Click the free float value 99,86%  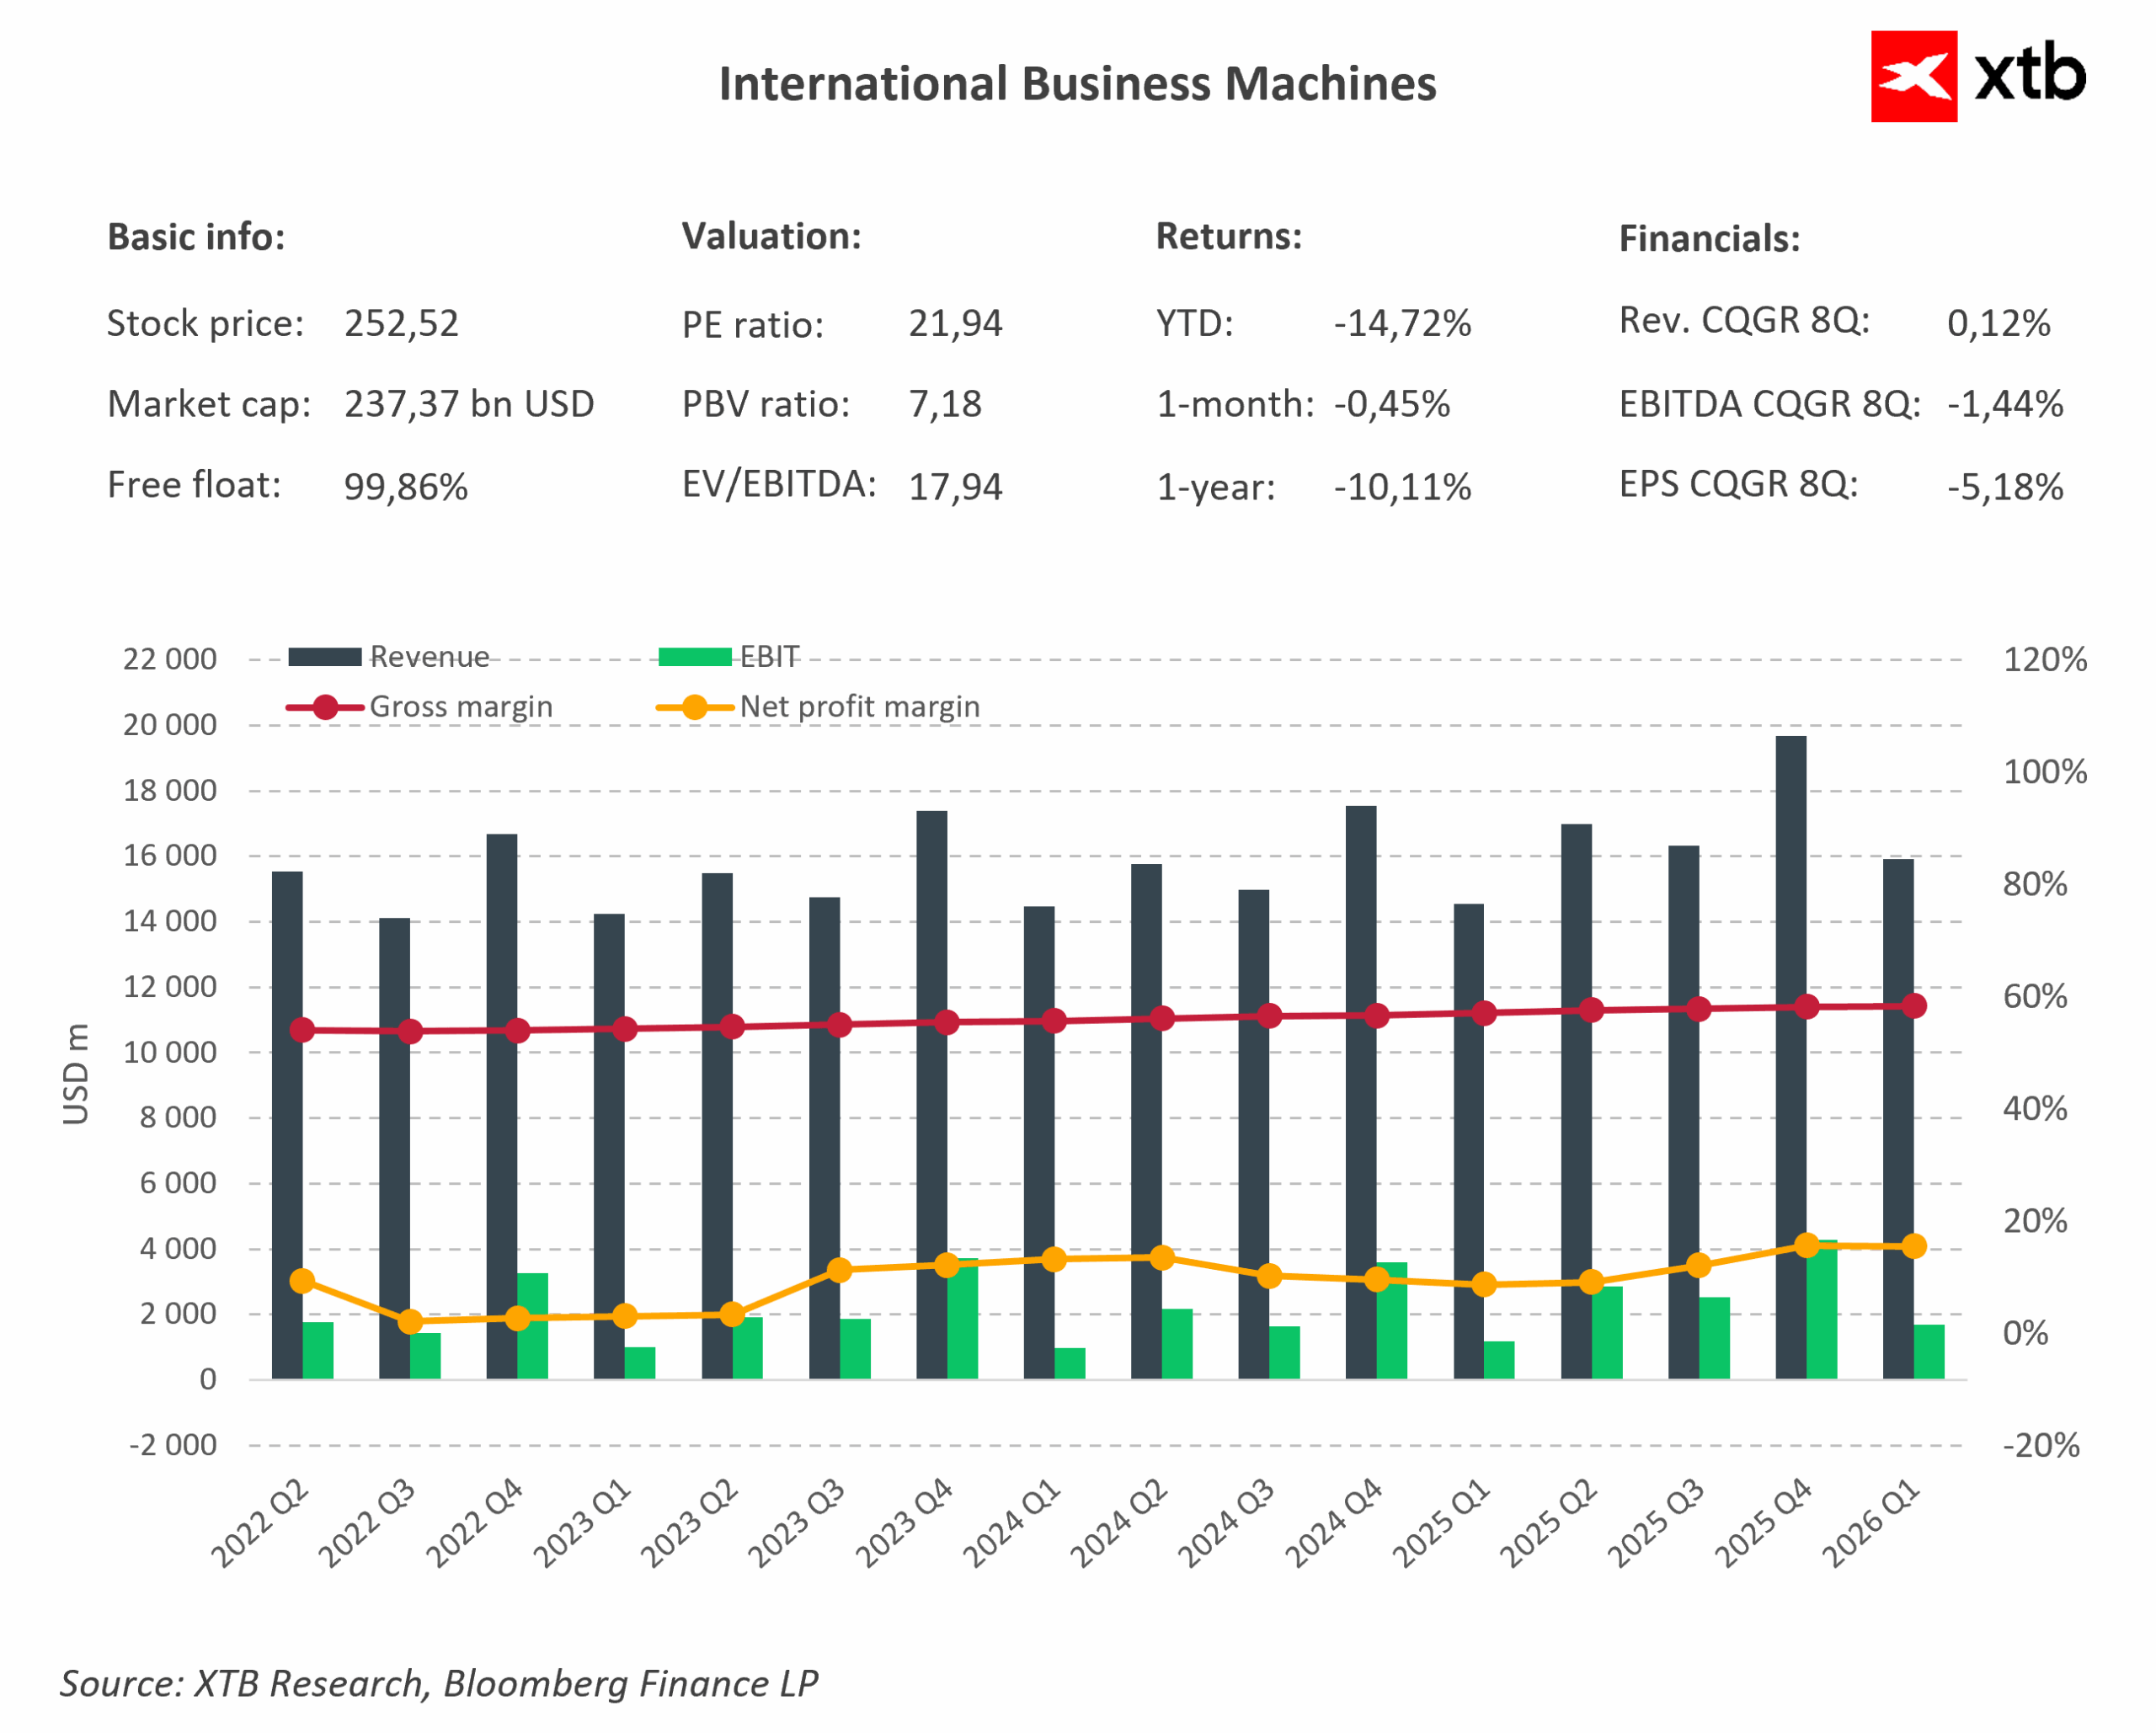tap(406, 487)
